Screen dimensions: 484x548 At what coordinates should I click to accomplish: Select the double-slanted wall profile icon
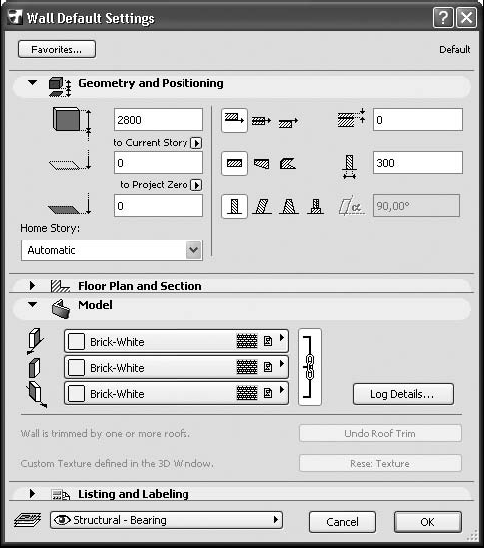click(289, 206)
